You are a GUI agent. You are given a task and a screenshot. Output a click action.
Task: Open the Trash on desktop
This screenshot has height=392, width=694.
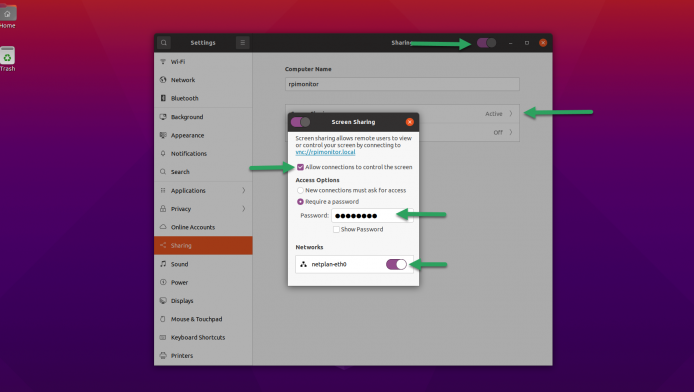pos(8,58)
